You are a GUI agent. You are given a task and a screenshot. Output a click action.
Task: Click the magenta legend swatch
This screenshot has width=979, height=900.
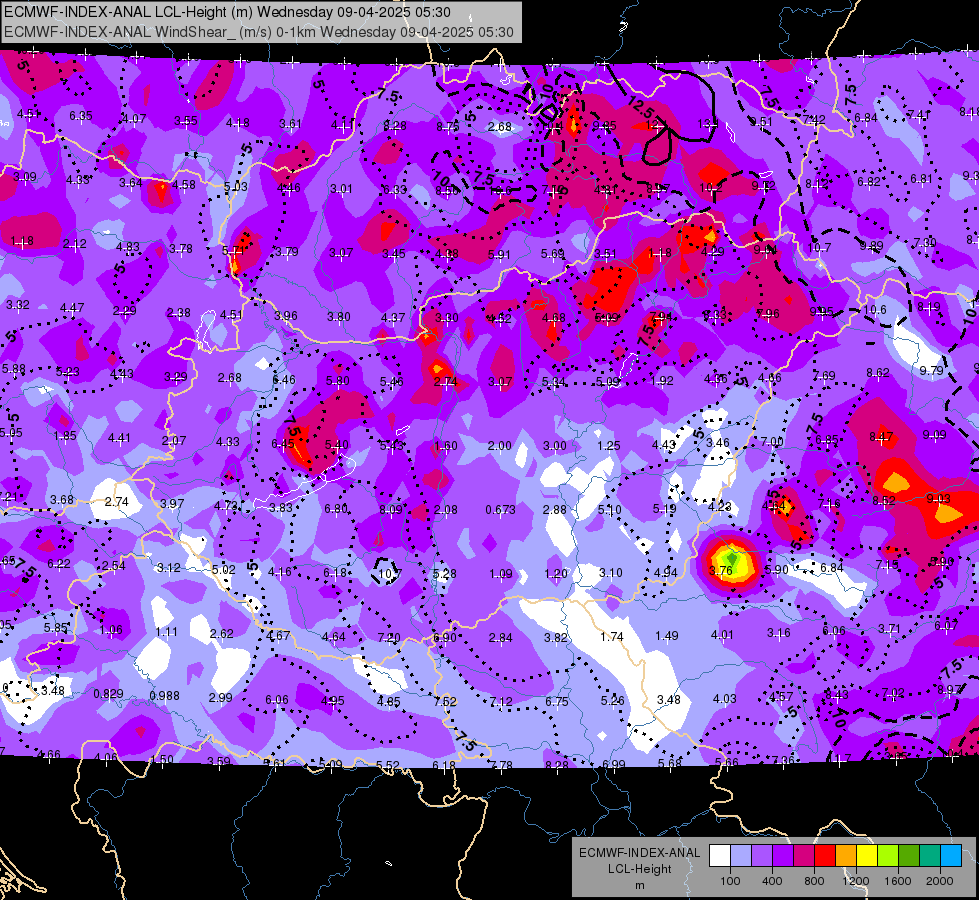804,855
